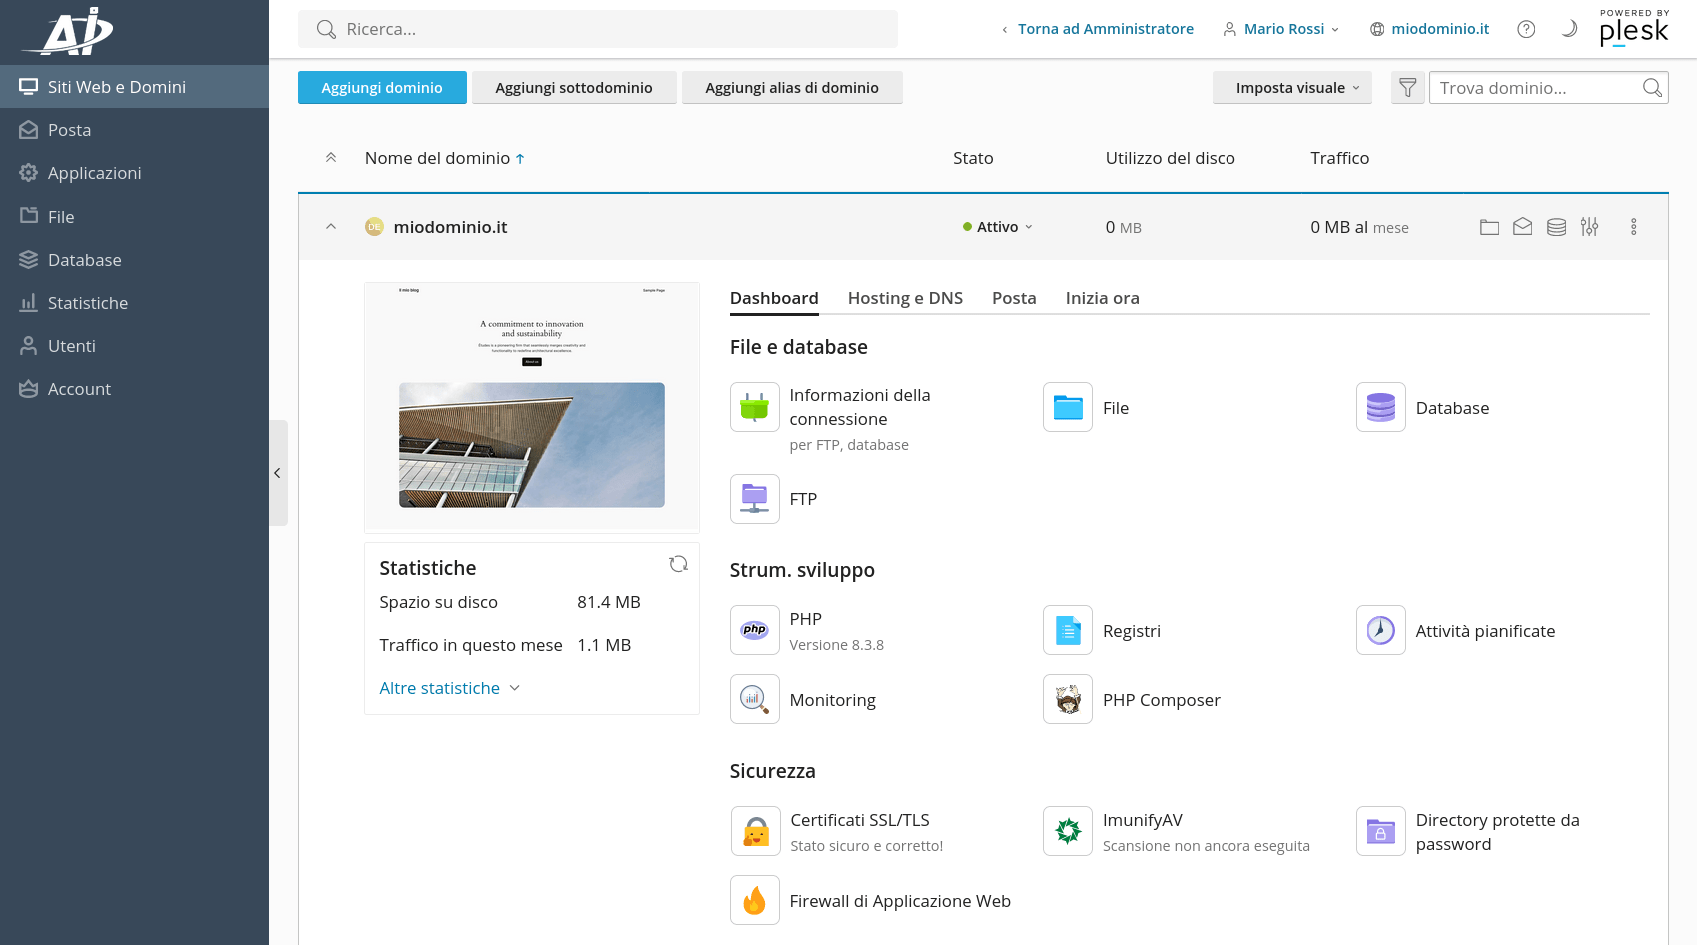Click the search magnifier in Trova dominio
Image resolution: width=1698 pixels, height=945 pixels.
[x=1652, y=88]
